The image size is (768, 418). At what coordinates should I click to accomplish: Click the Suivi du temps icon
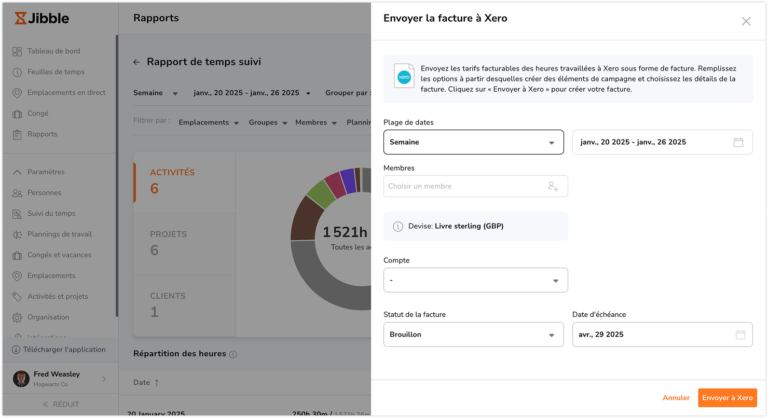pos(17,214)
